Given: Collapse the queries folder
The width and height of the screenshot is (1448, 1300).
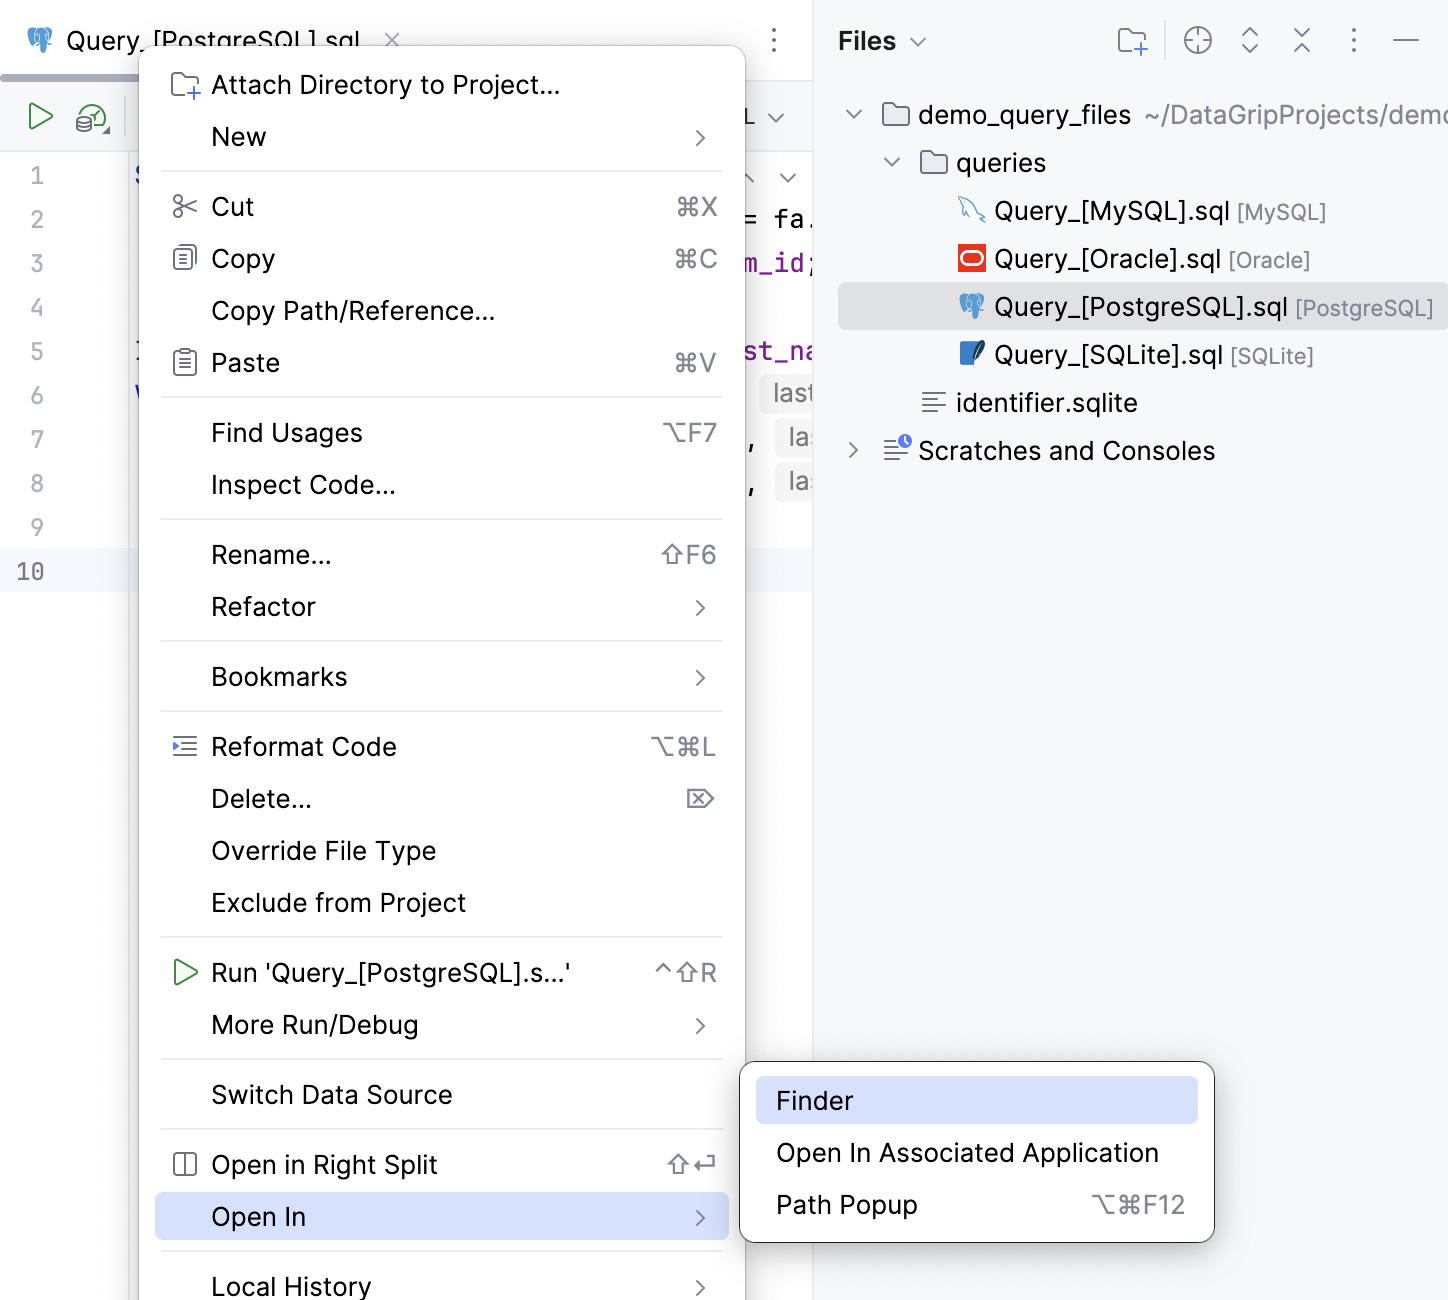Looking at the screenshot, I should 891,162.
